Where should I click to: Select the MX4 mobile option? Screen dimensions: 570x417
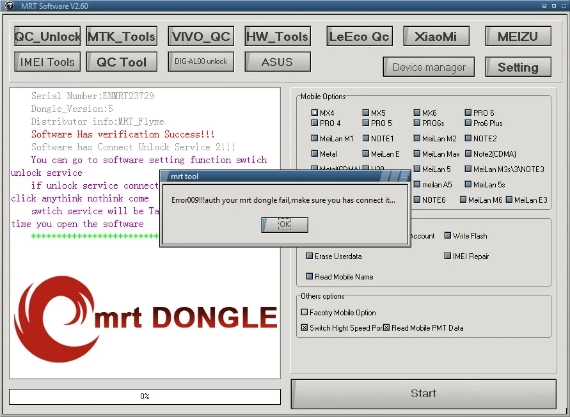pos(314,112)
